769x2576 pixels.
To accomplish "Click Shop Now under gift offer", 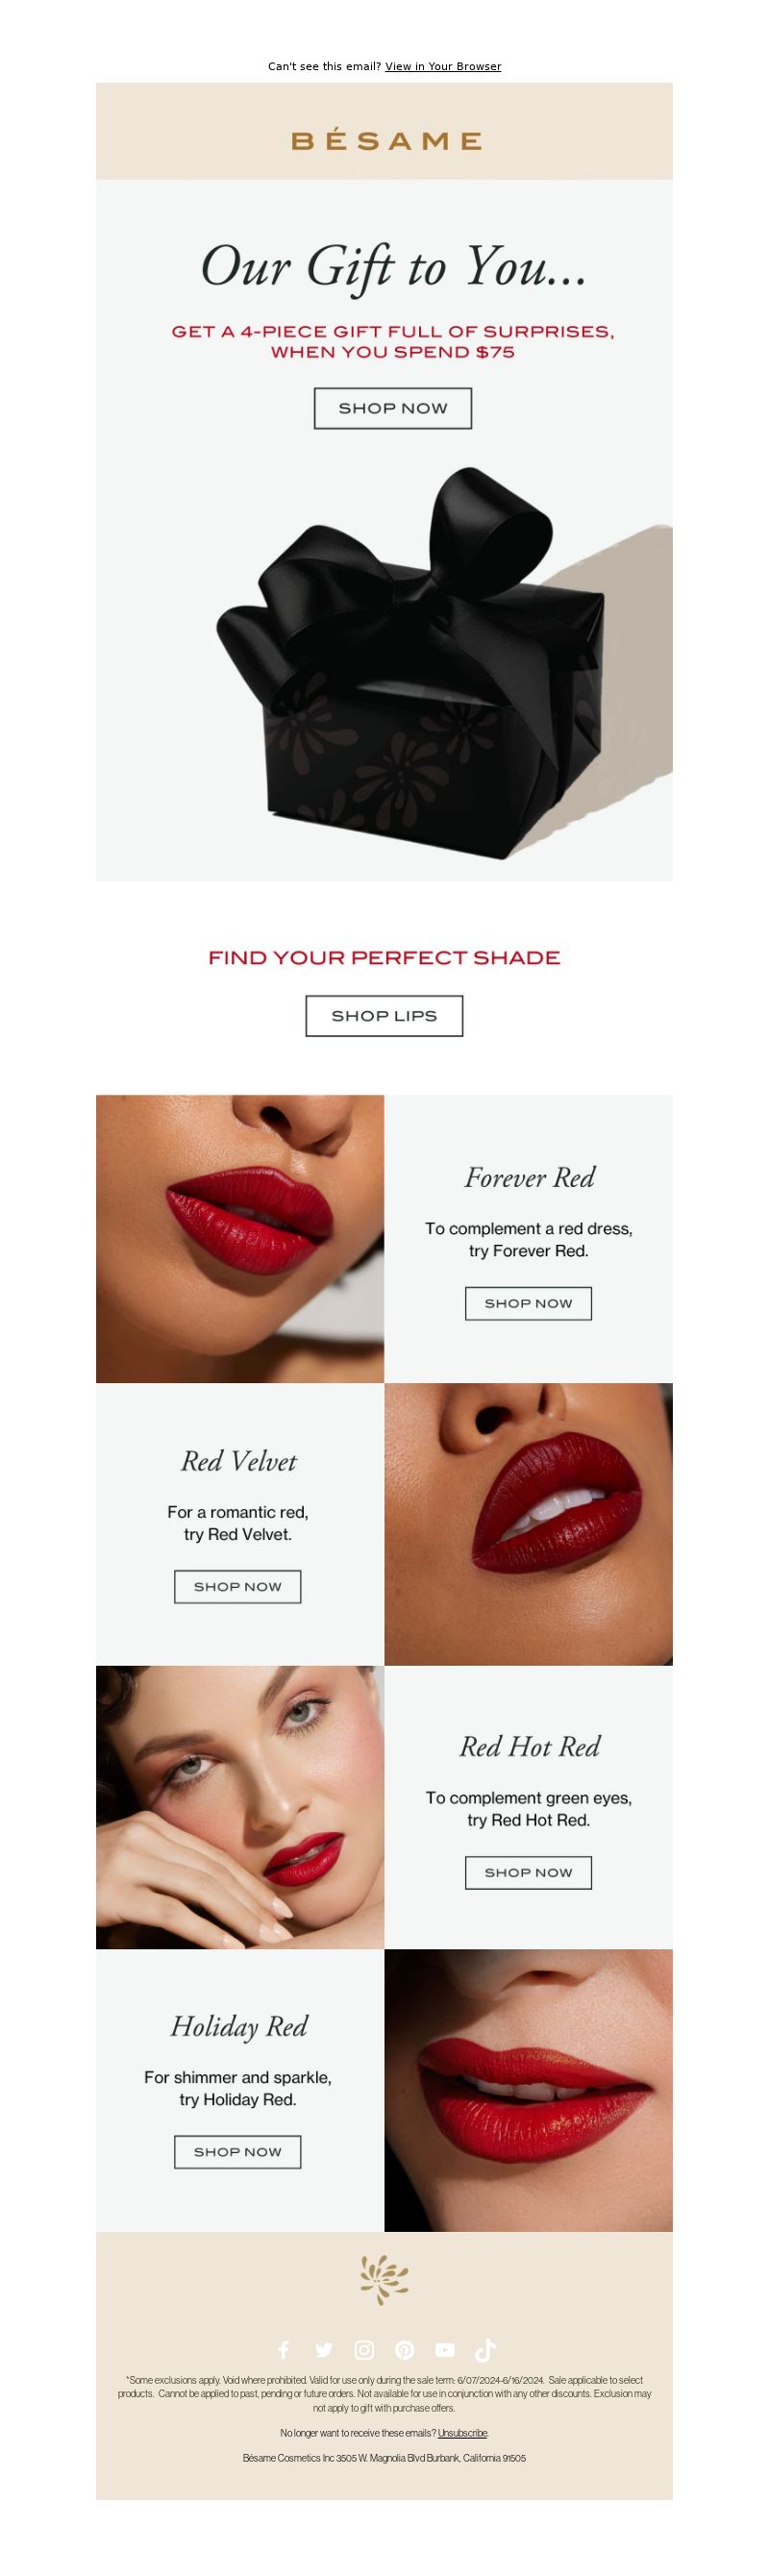I will [393, 408].
